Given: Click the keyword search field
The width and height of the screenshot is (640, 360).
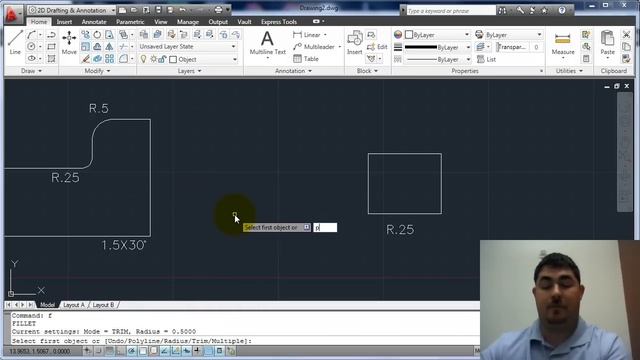Looking at the screenshot, I should click(x=451, y=11).
